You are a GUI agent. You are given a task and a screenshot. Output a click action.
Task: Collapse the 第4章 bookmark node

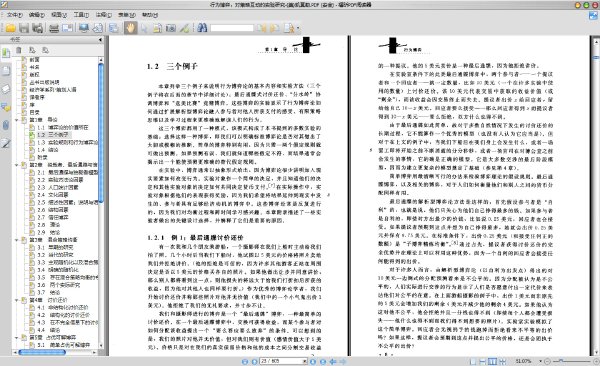click(16, 300)
